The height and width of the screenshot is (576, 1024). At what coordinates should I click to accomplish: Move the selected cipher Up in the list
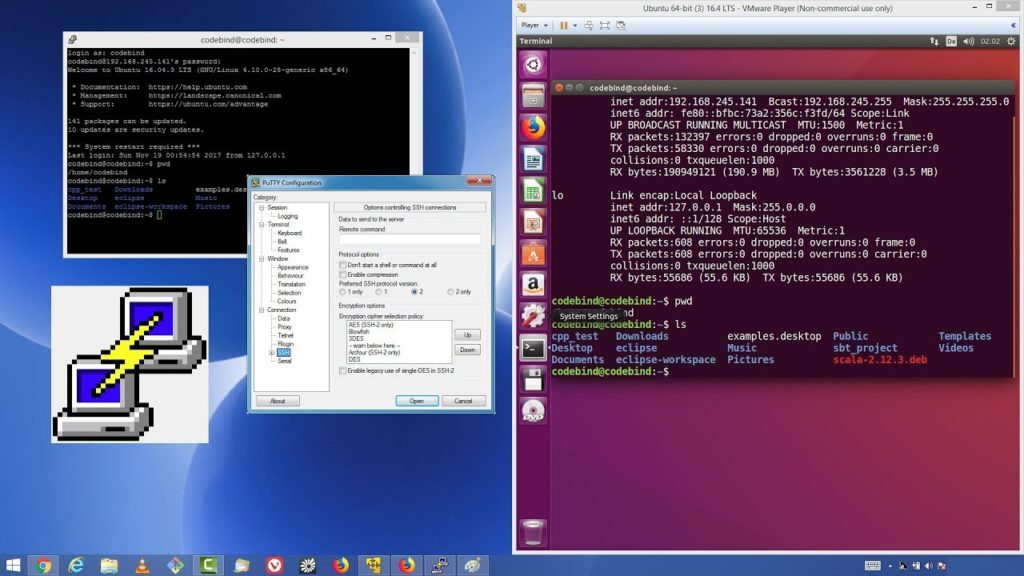(x=468, y=335)
